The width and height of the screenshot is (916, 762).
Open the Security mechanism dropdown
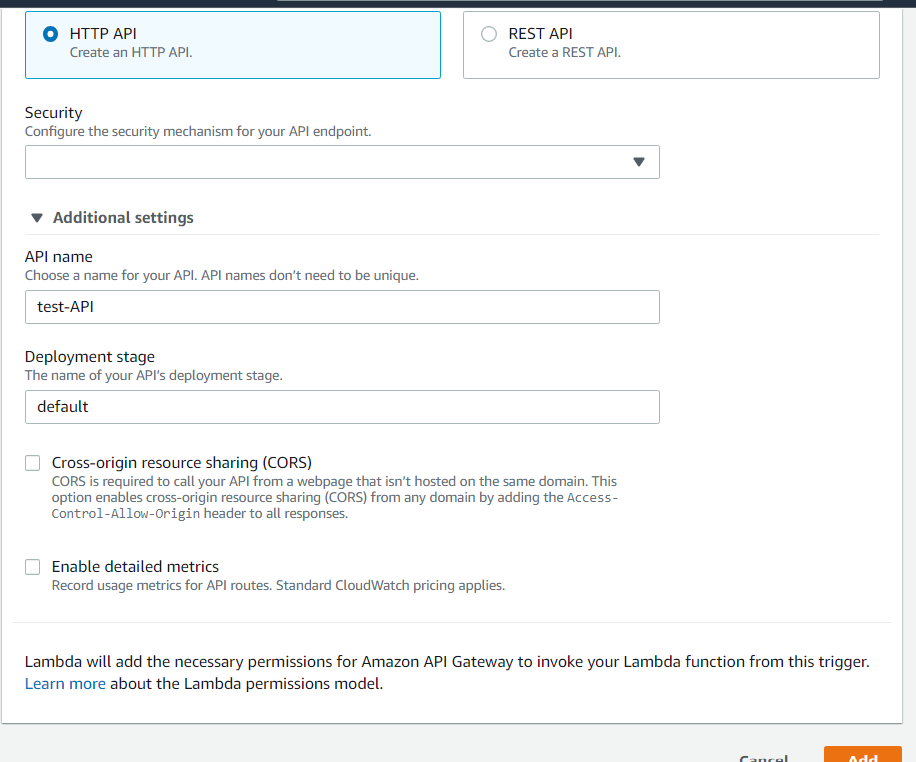click(342, 162)
